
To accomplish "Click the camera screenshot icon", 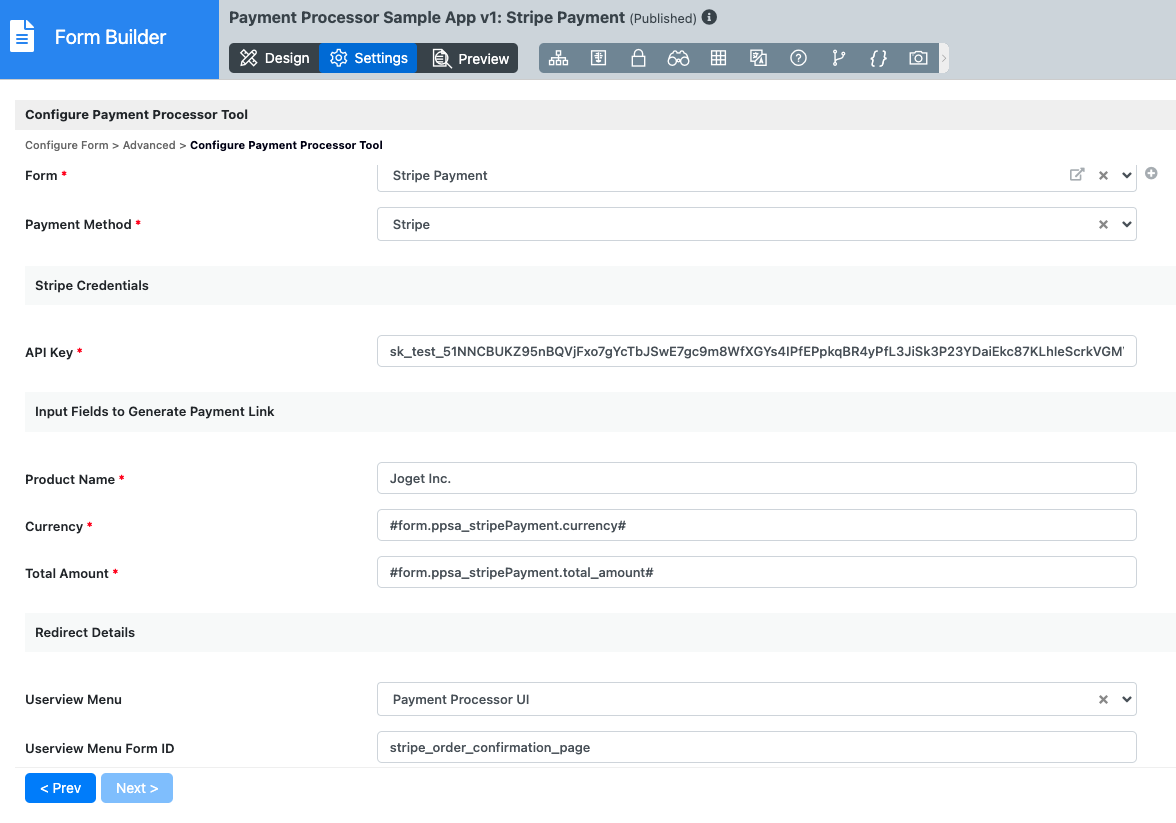I will pyautogui.click(x=918, y=58).
